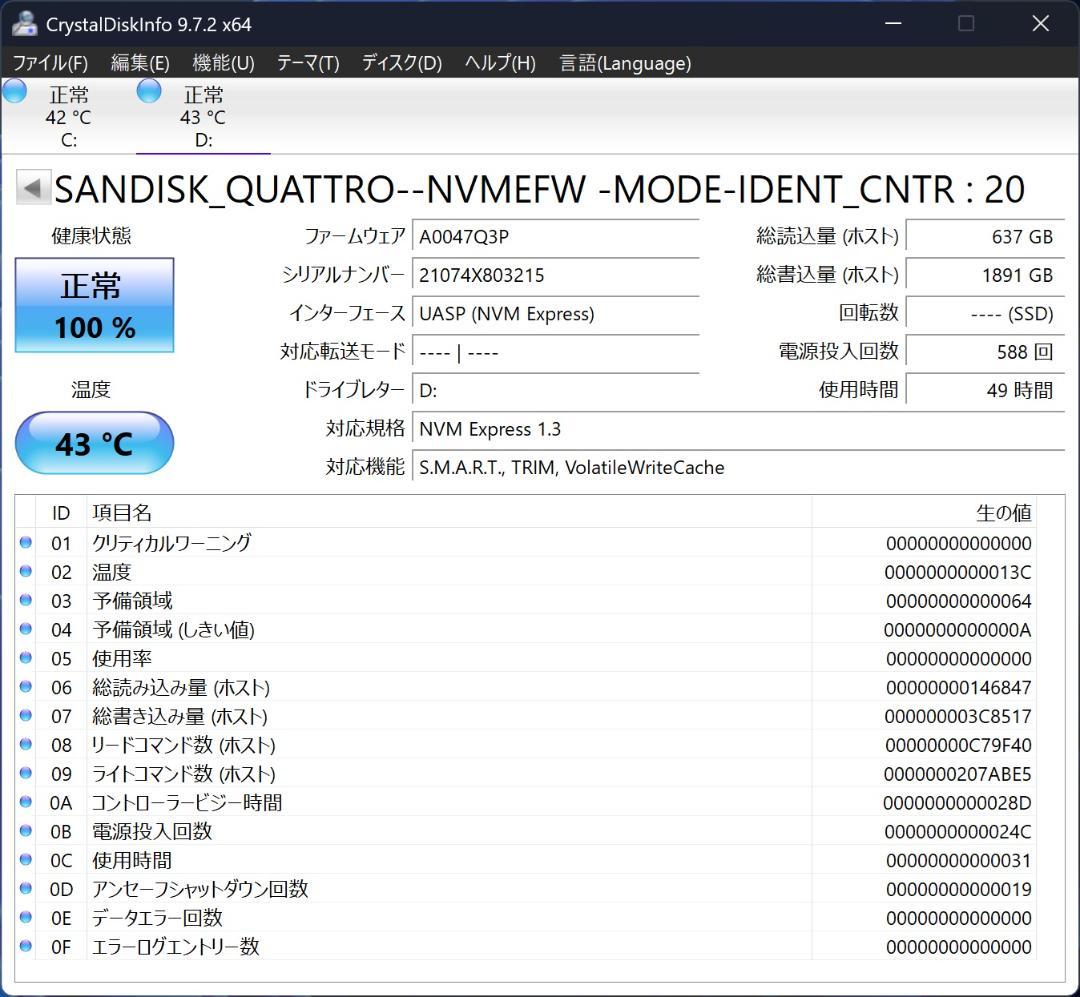The width and height of the screenshot is (1080, 997).
Task: Click the 正常 100 % health status button
Action: pos(94,305)
